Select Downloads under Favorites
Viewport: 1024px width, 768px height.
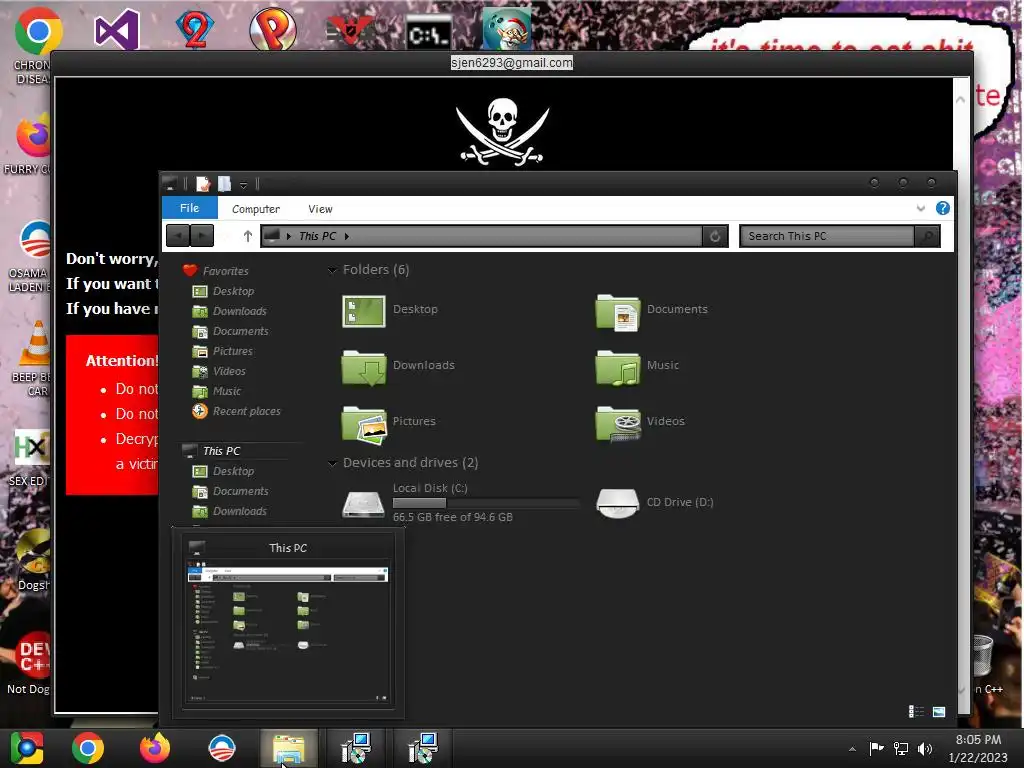point(229,312)
